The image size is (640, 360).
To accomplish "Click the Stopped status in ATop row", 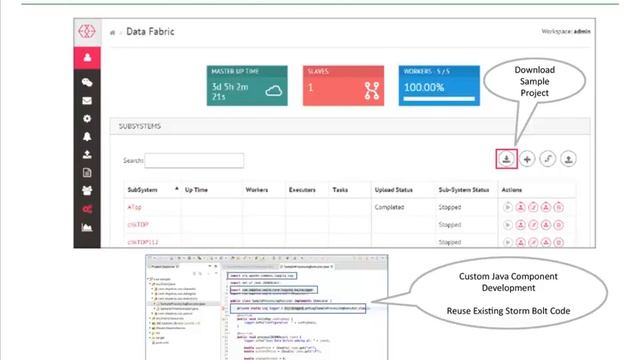I will click(x=450, y=207).
